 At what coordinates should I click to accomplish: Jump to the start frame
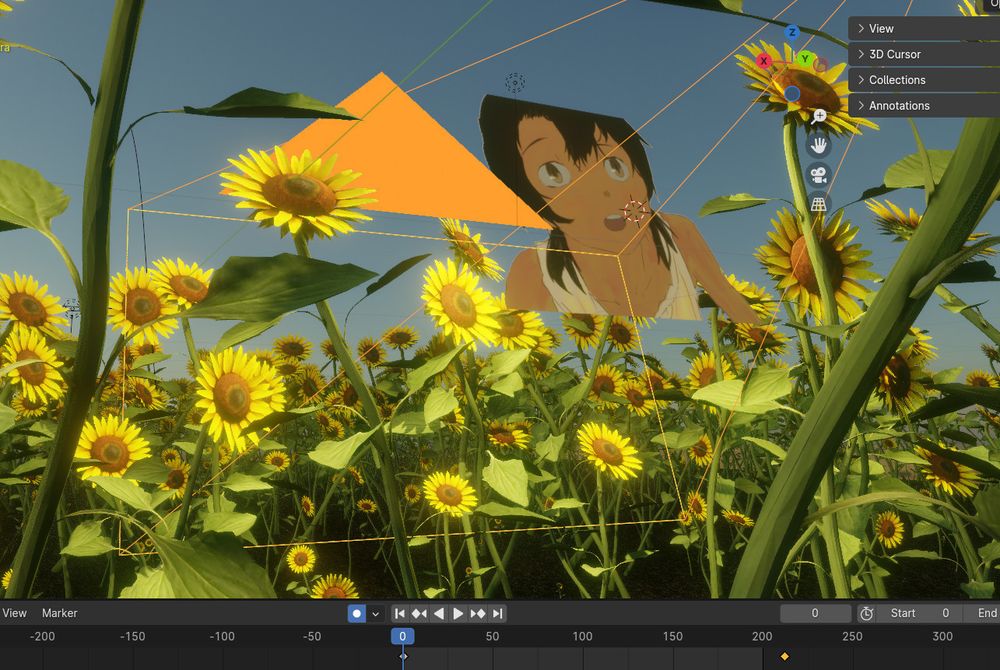400,613
